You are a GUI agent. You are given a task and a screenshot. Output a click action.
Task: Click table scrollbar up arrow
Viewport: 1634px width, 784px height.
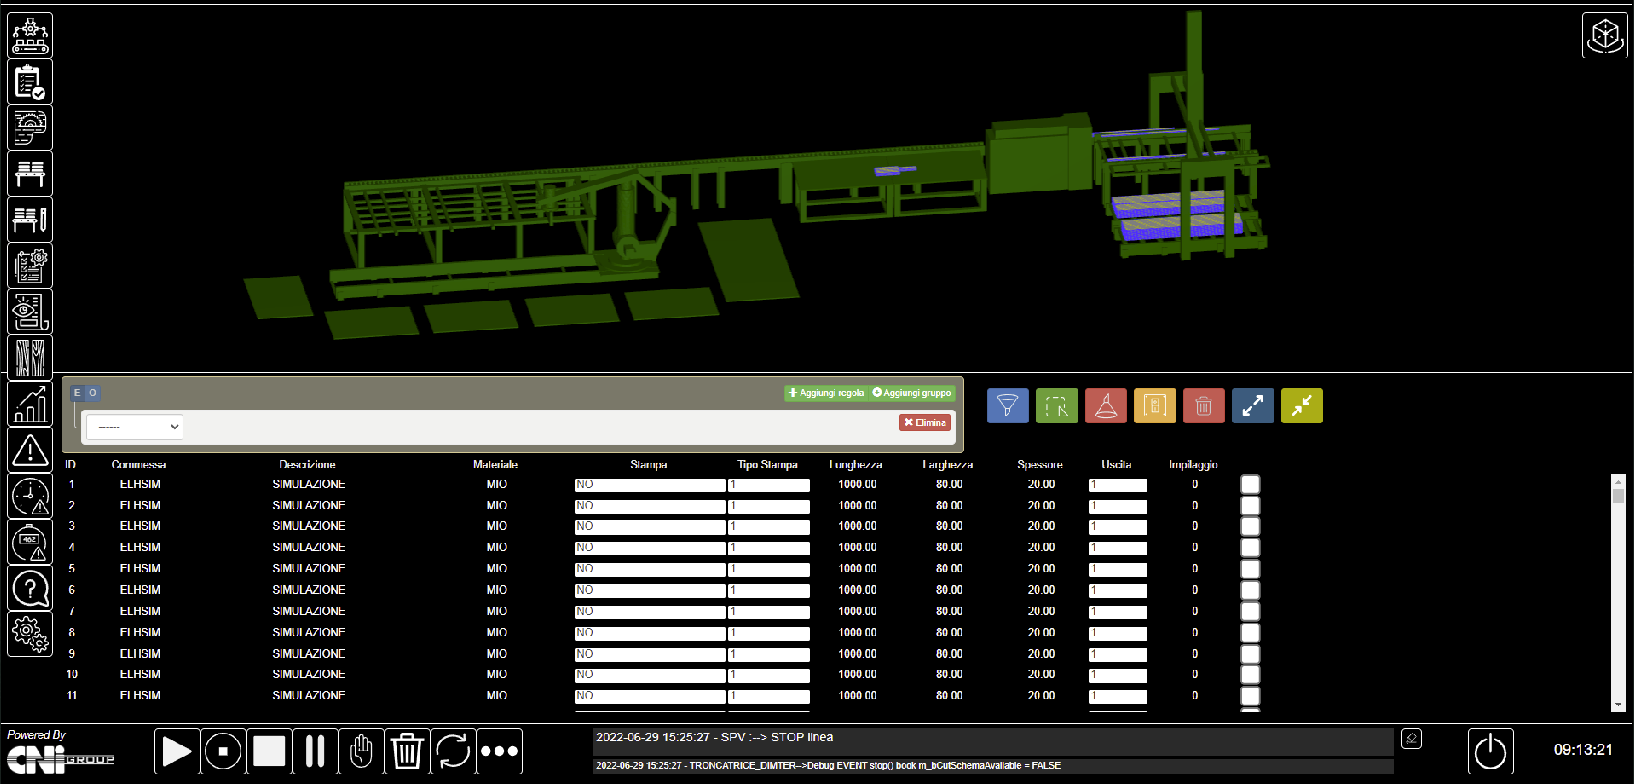1618,482
